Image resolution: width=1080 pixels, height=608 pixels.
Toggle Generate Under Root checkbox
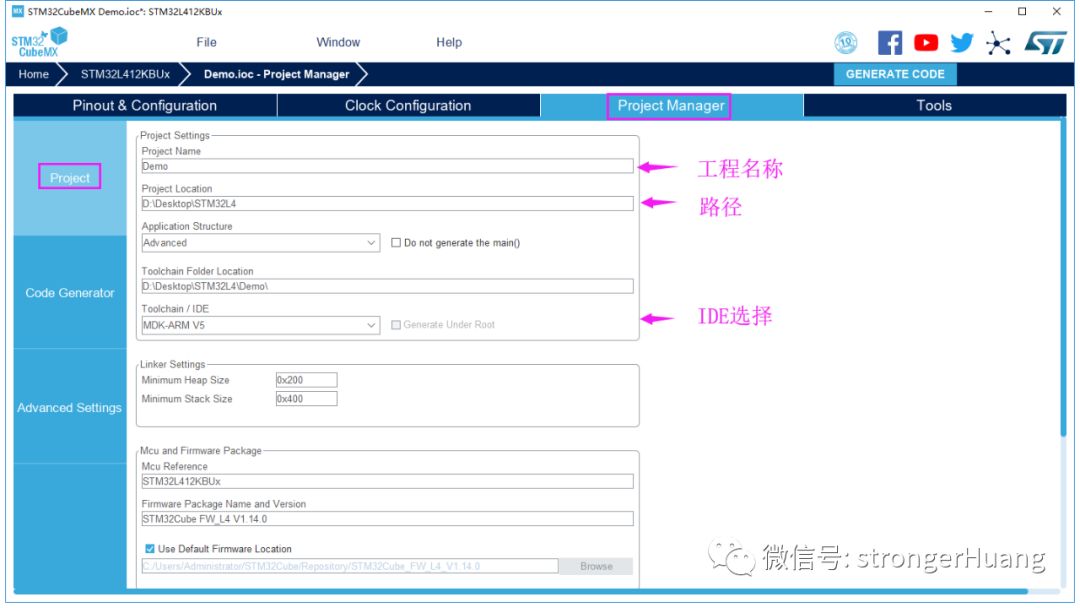tap(396, 325)
